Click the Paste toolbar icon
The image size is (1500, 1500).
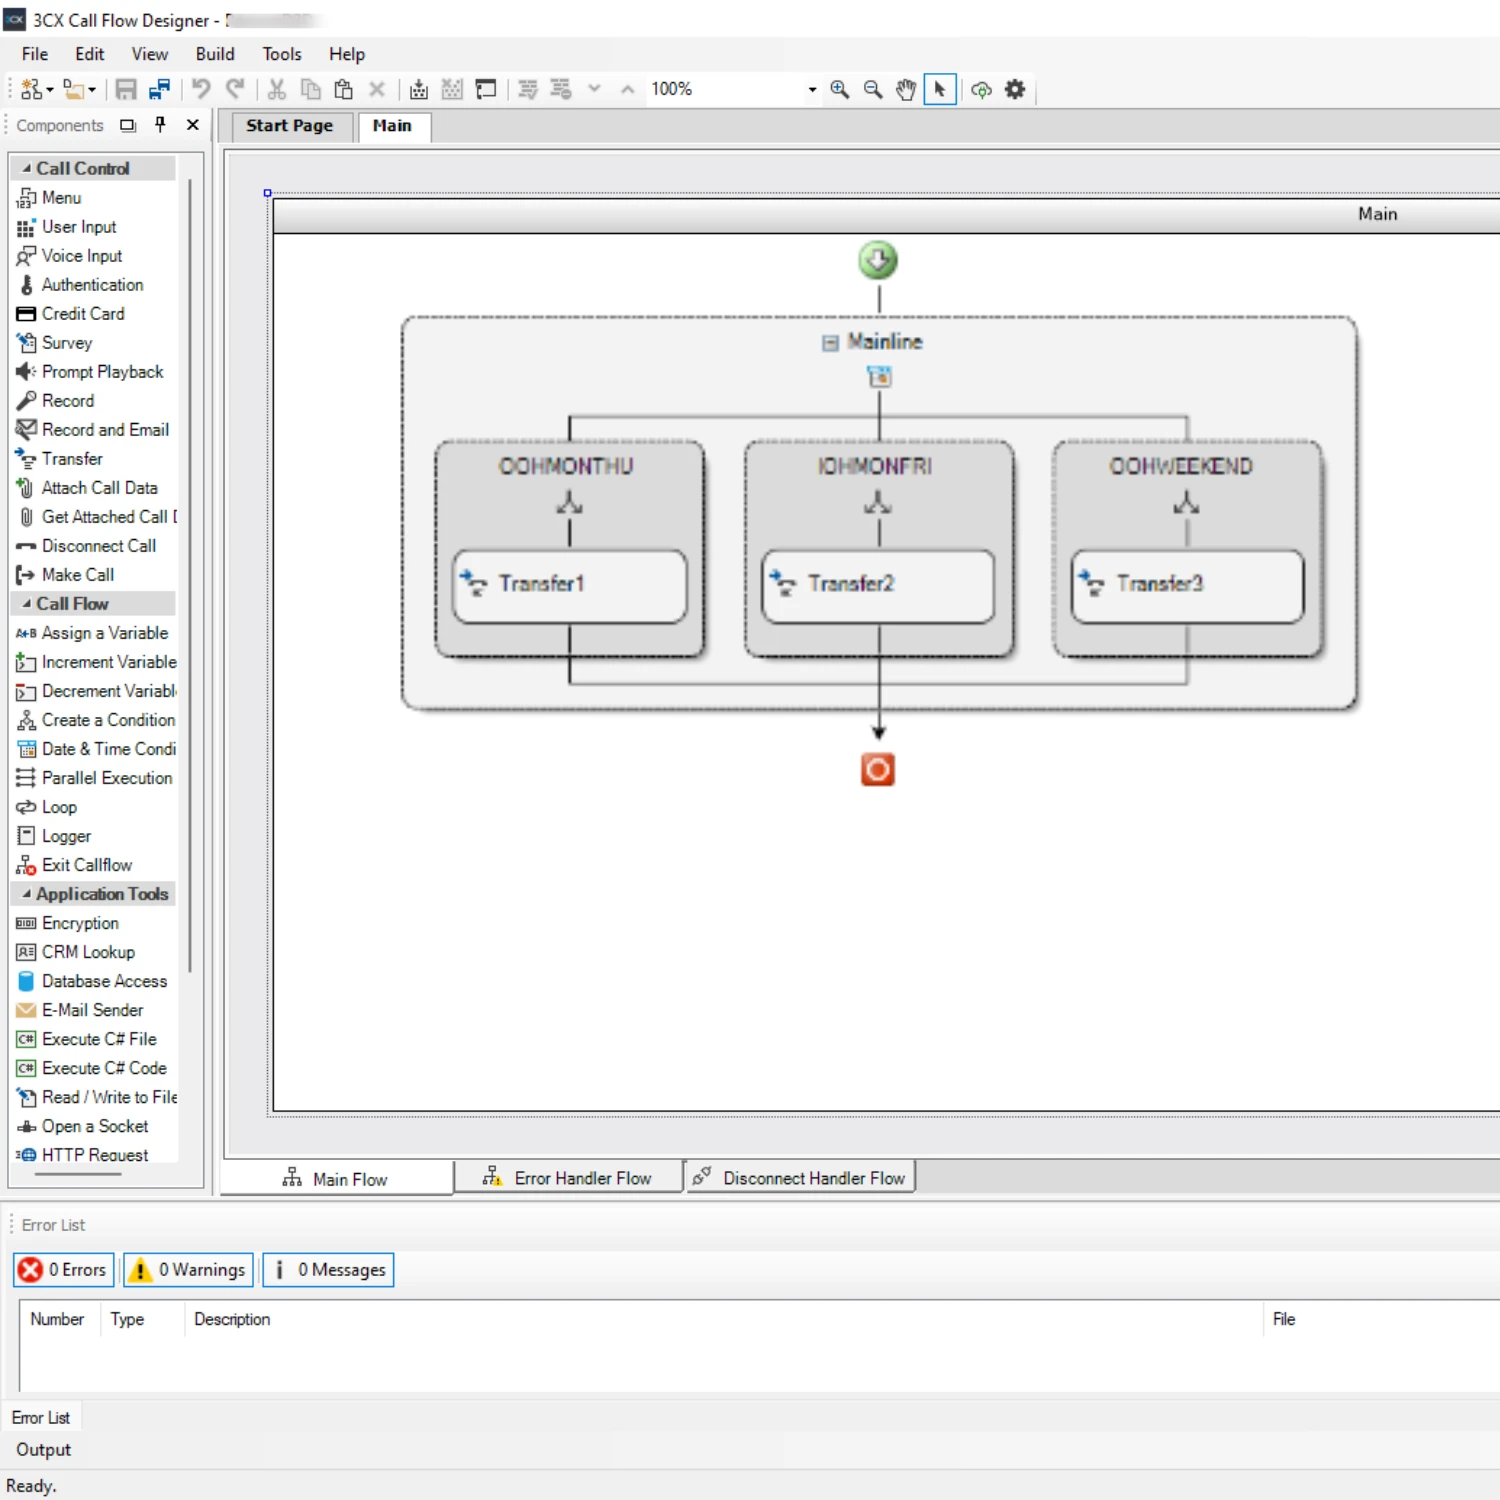(x=343, y=90)
